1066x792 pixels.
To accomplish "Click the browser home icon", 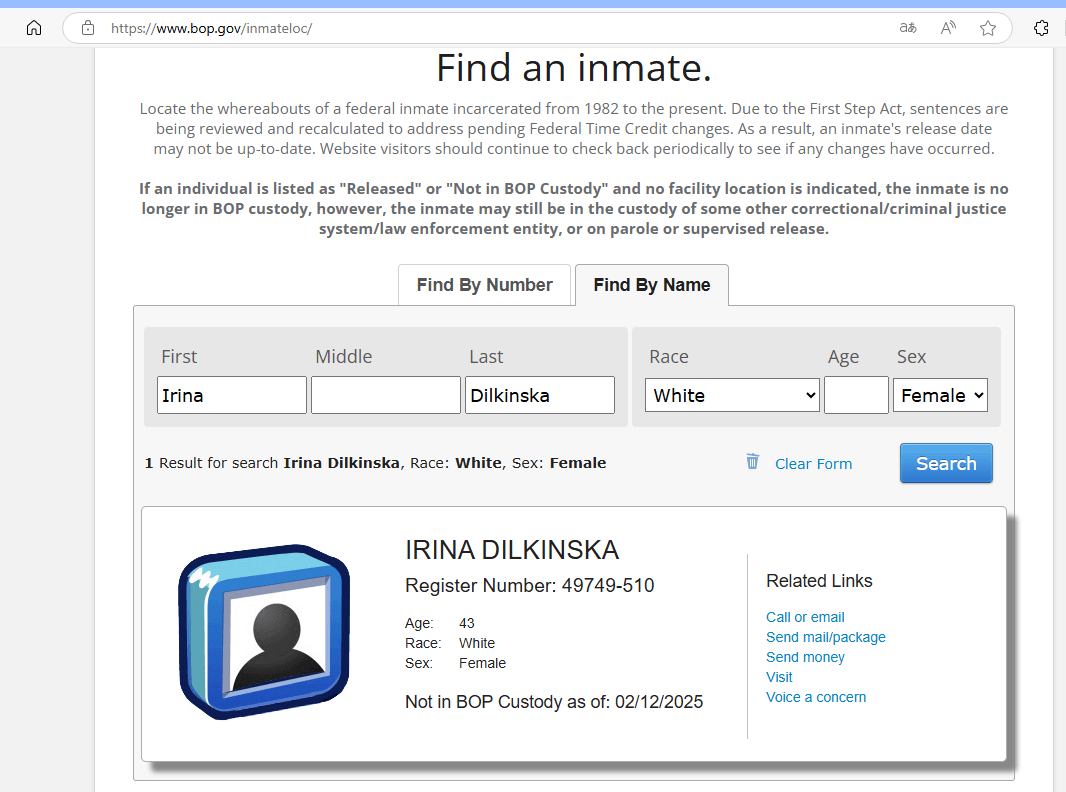I will pyautogui.click(x=34, y=28).
